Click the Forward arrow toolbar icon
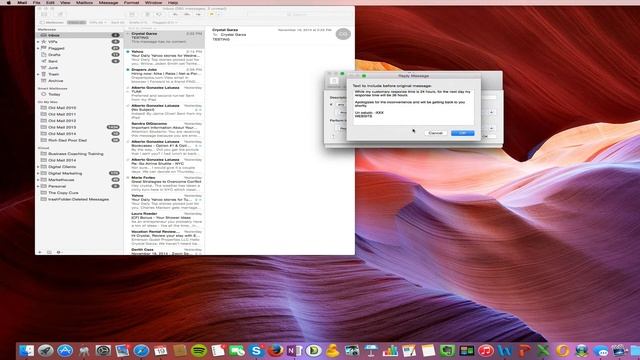640x360 pixels. tap(198, 14)
